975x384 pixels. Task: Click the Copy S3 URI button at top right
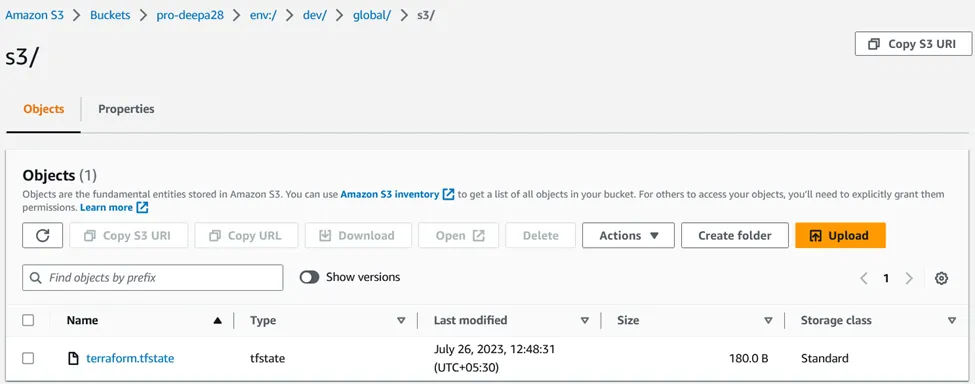coord(913,44)
